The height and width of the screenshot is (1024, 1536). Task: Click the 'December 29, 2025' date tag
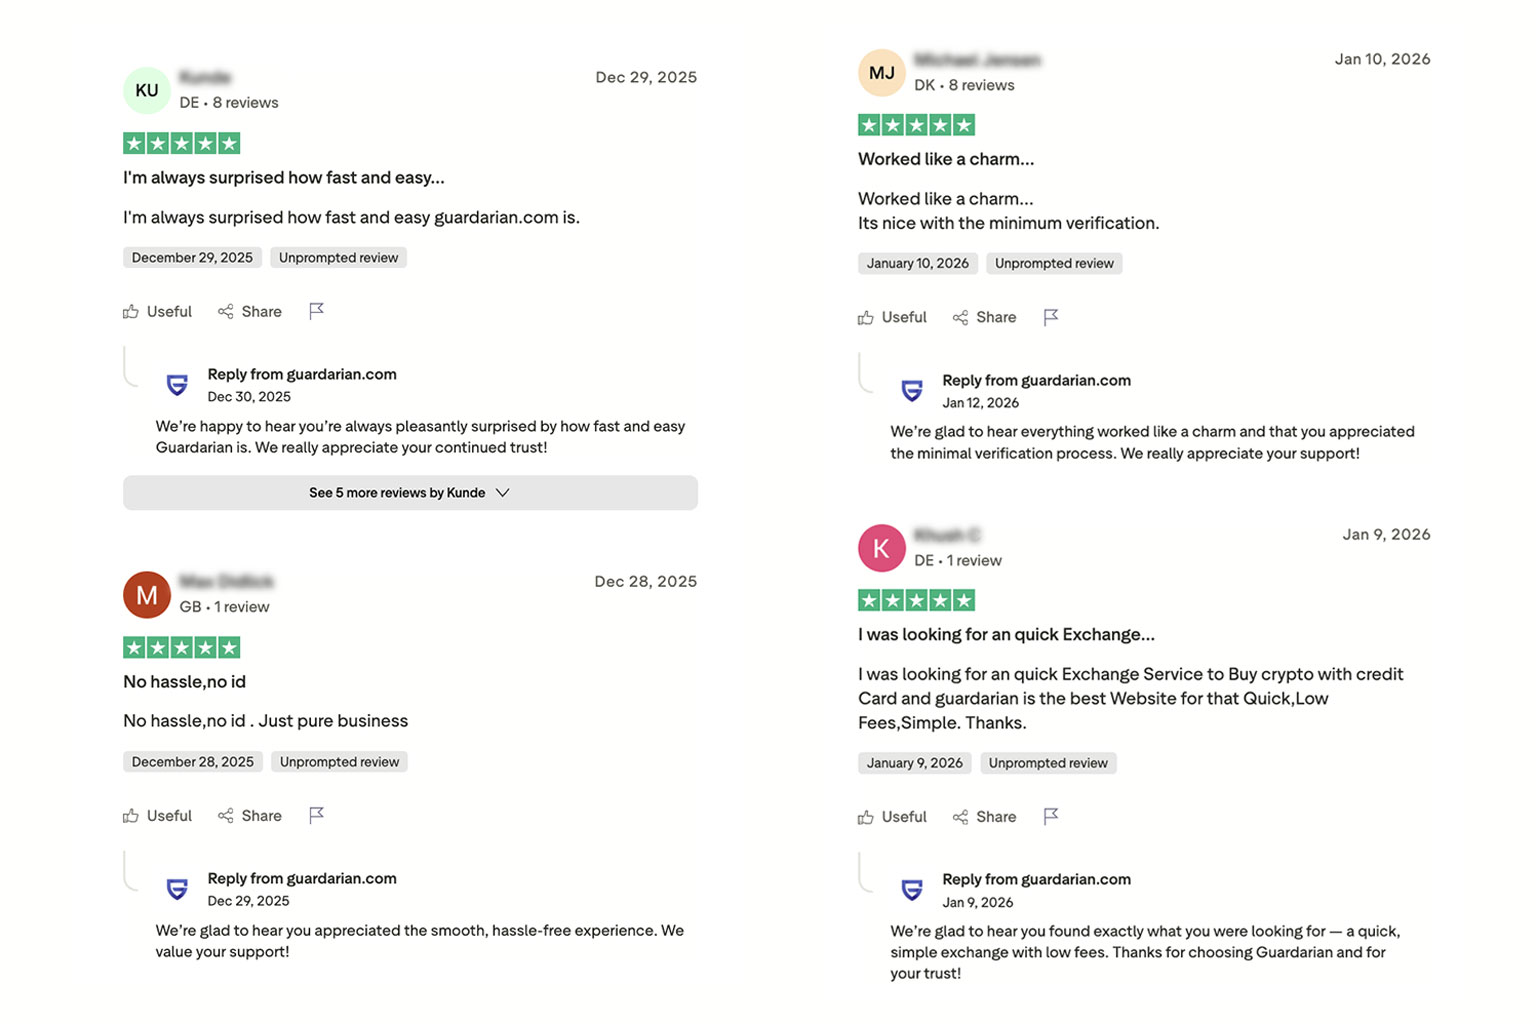pos(192,257)
